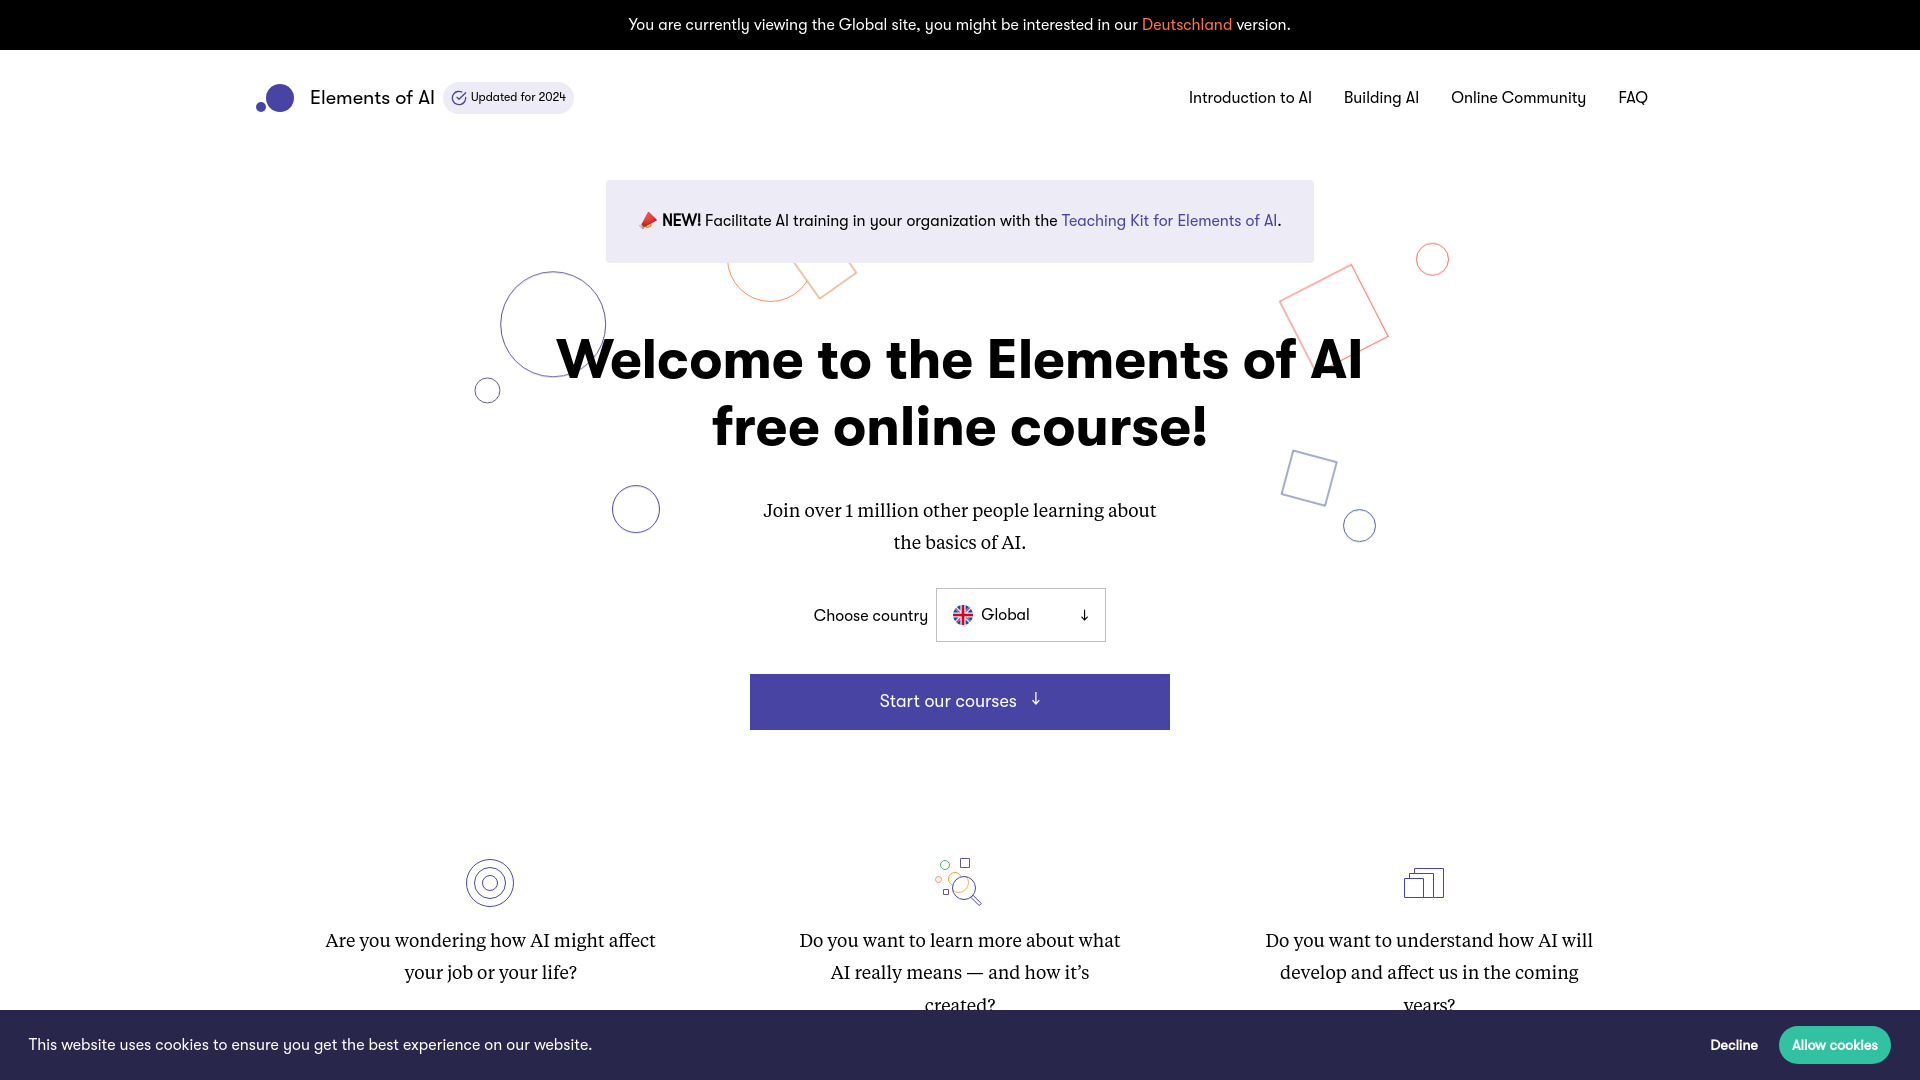Click the UK flag Global selector icon

coord(963,615)
